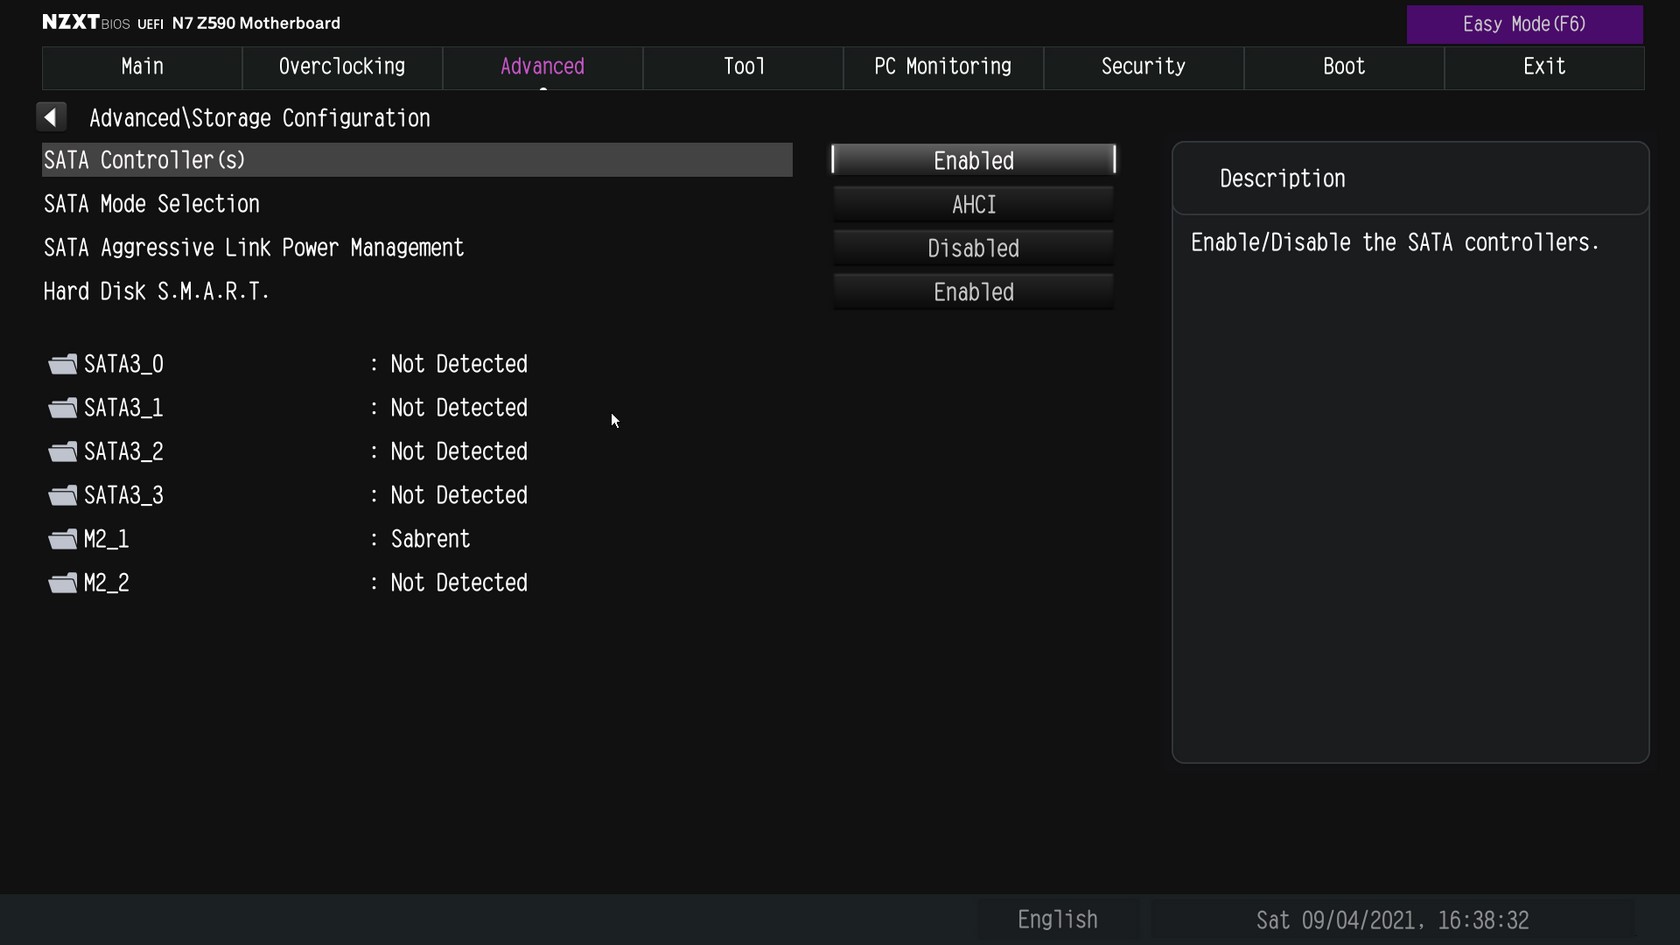The width and height of the screenshot is (1680, 945).
Task: Click the SATA3_2 drive icon
Action: pyautogui.click(x=63, y=452)
